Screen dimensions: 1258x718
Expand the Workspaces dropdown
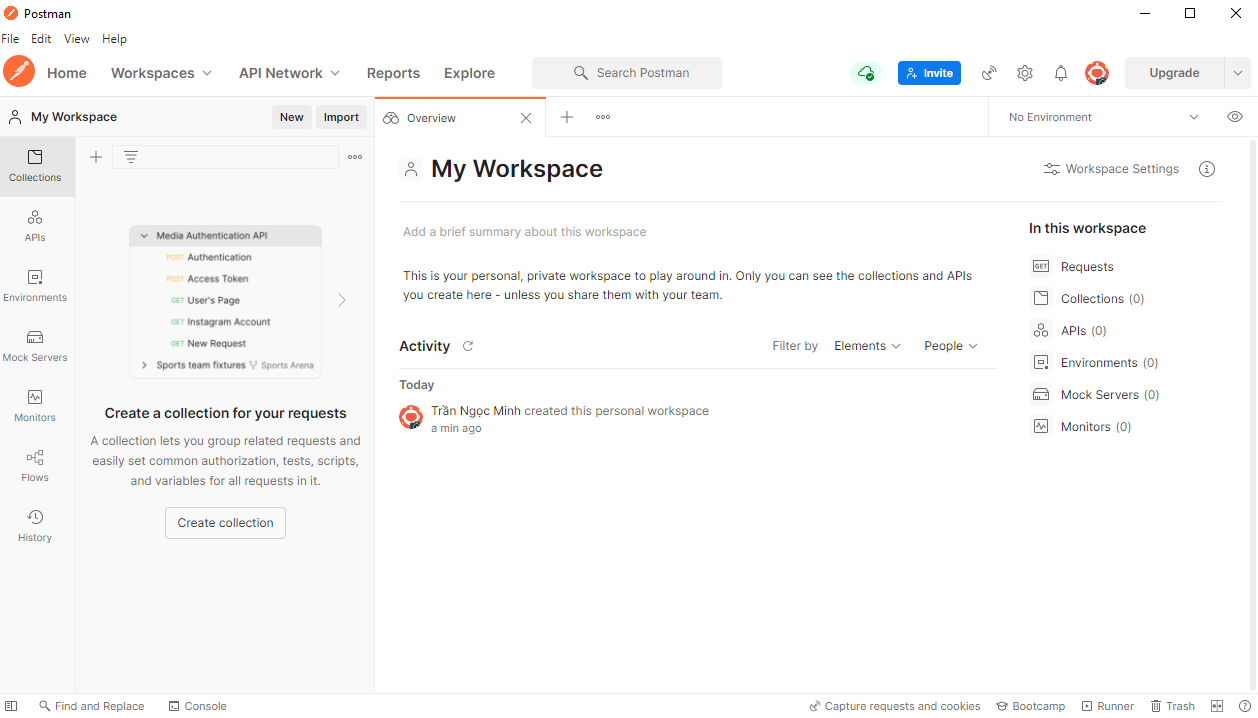point(161,73)
